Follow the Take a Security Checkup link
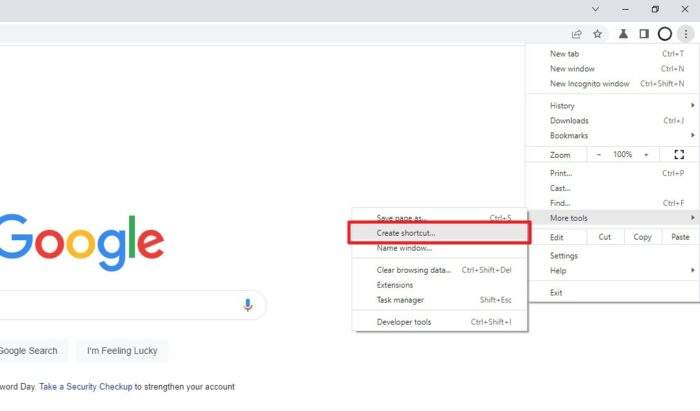 [86, 386]
